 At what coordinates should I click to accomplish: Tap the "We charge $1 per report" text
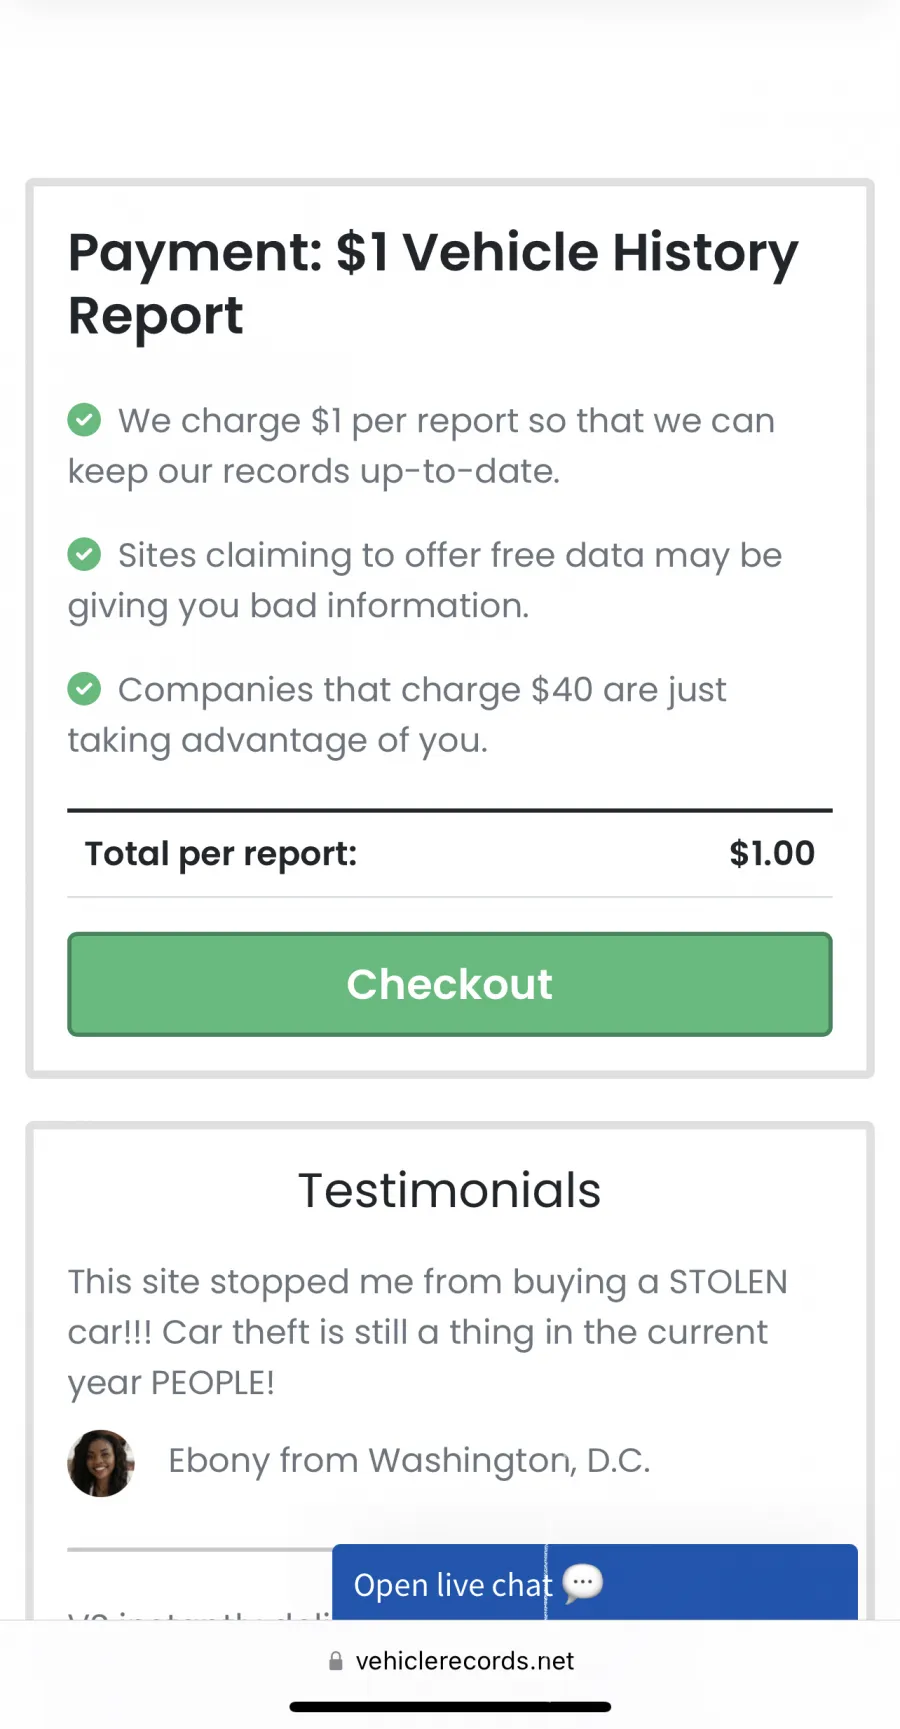421,445
